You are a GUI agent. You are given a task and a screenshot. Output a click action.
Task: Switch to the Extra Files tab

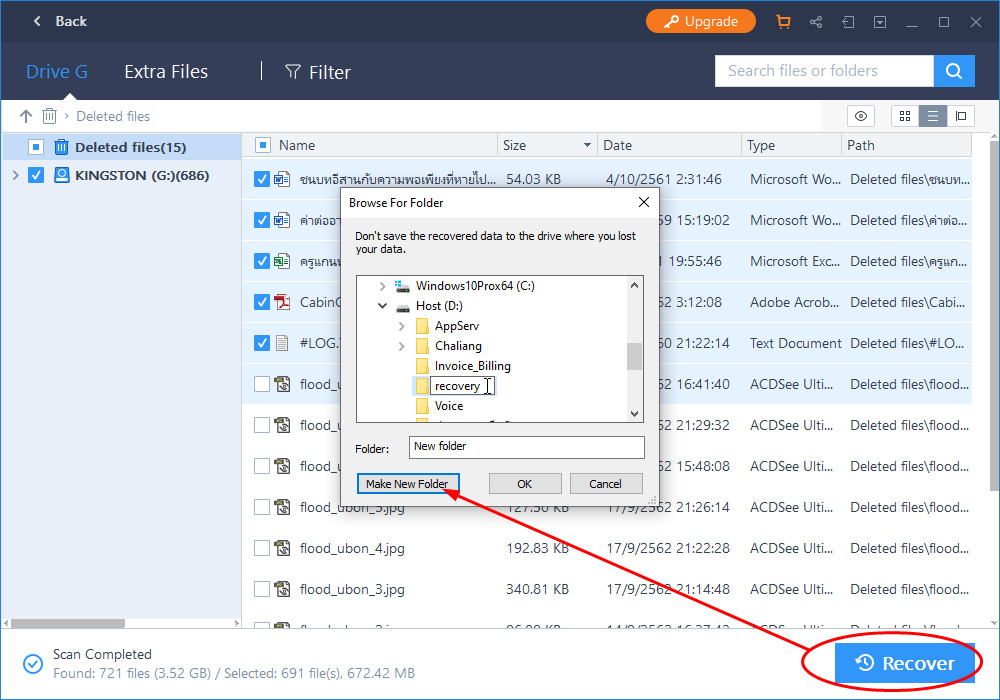click(166, 71)
